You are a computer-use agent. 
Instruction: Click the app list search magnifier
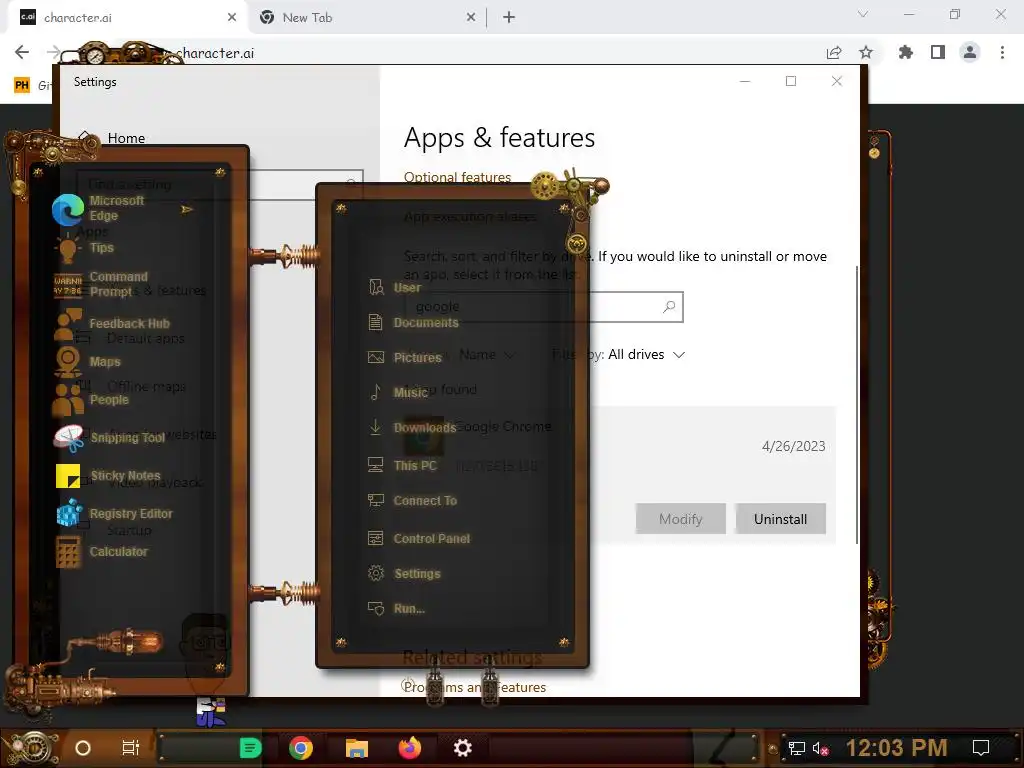pos(669,306)
